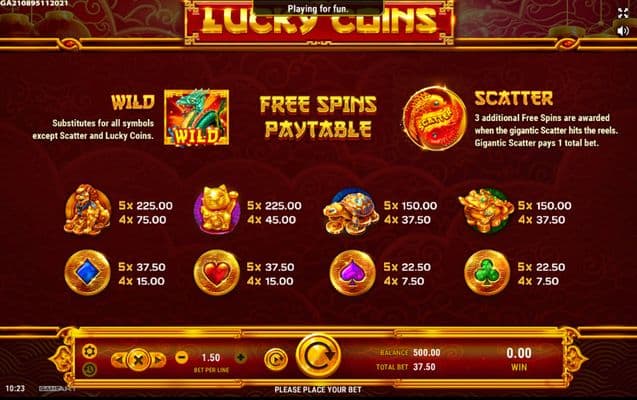Click the Lucky Coins title banner

pyautogui.click(x=319, y=21)
